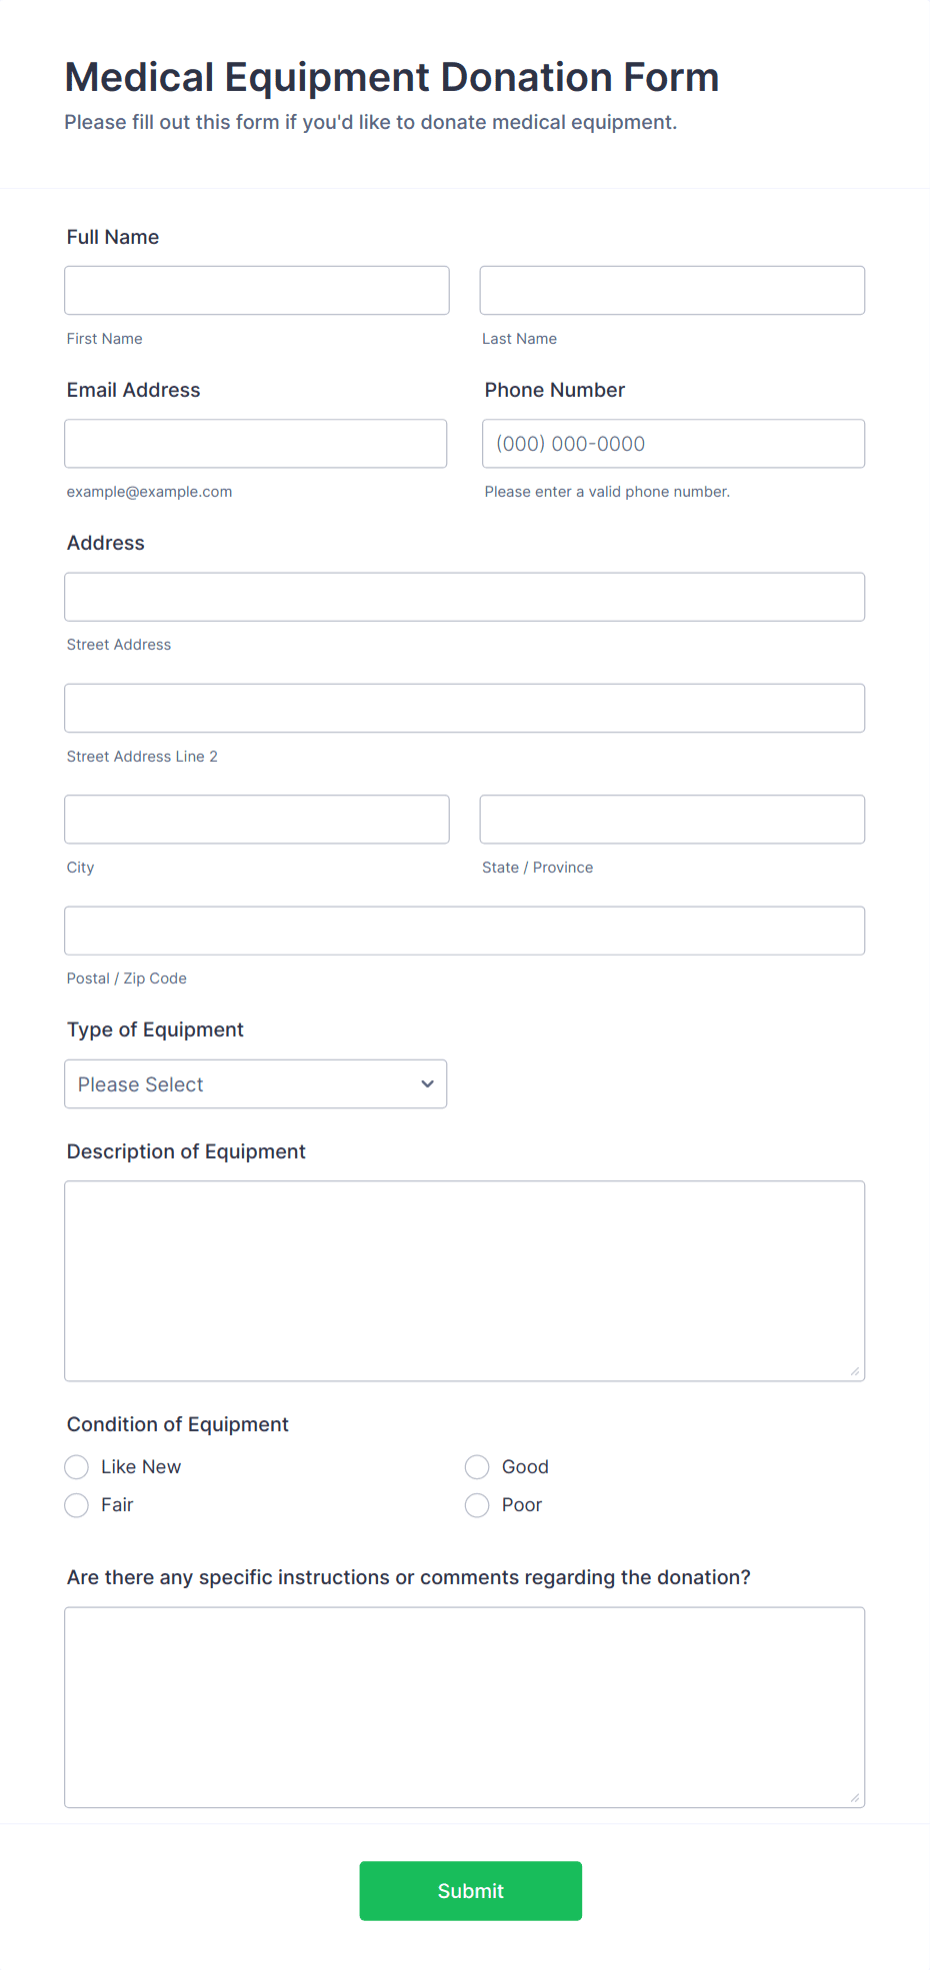Click the Medical Equipment Donation Form title

tap(391, 77)
